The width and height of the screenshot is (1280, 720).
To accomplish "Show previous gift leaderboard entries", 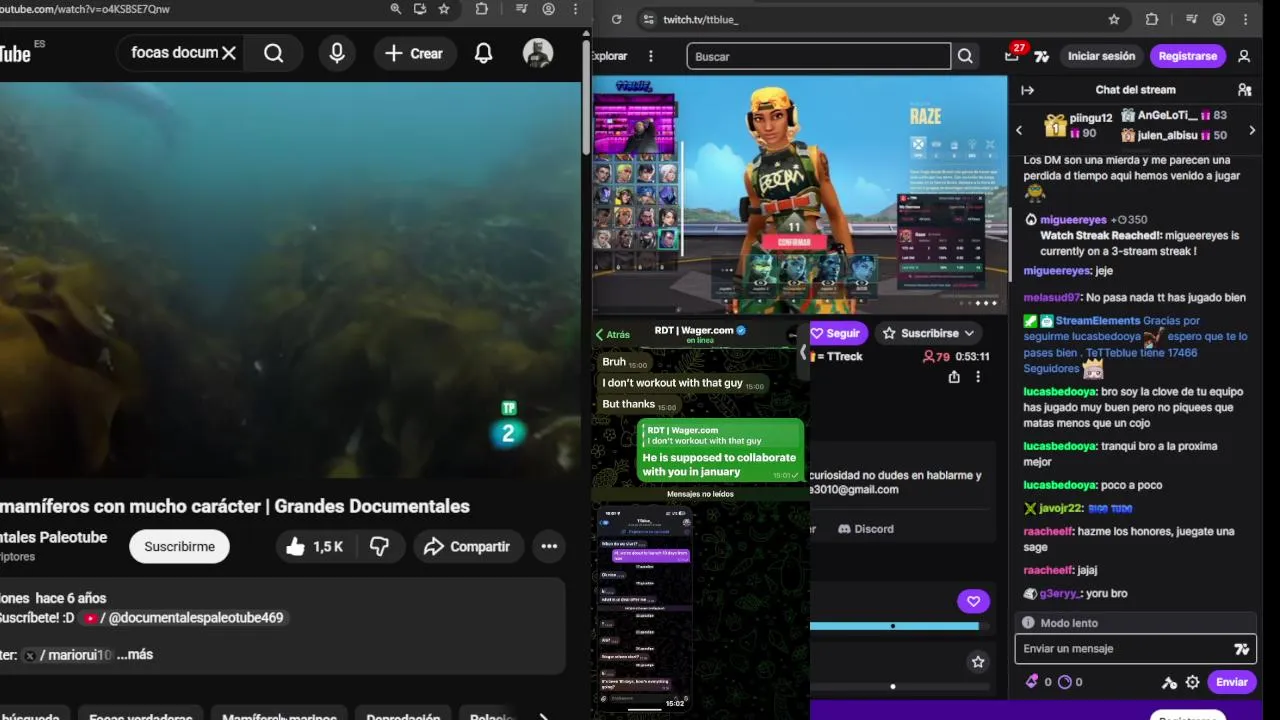I will [x=1019, y=130].
